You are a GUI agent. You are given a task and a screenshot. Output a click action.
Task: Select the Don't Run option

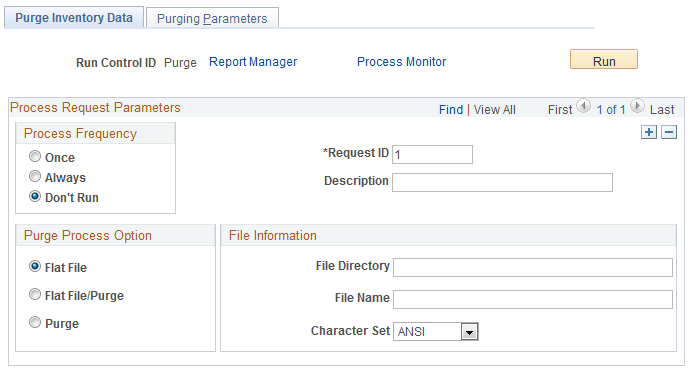35,196
